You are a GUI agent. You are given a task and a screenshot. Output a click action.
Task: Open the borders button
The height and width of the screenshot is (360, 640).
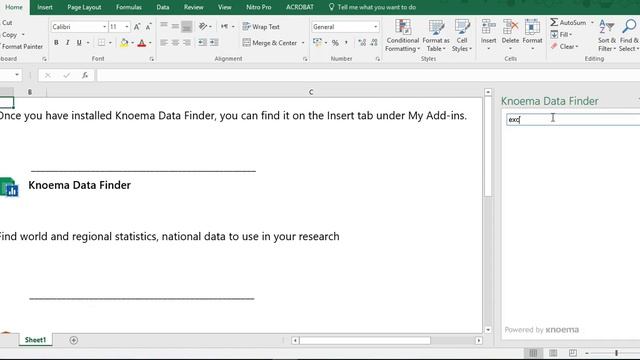[101, 43]
